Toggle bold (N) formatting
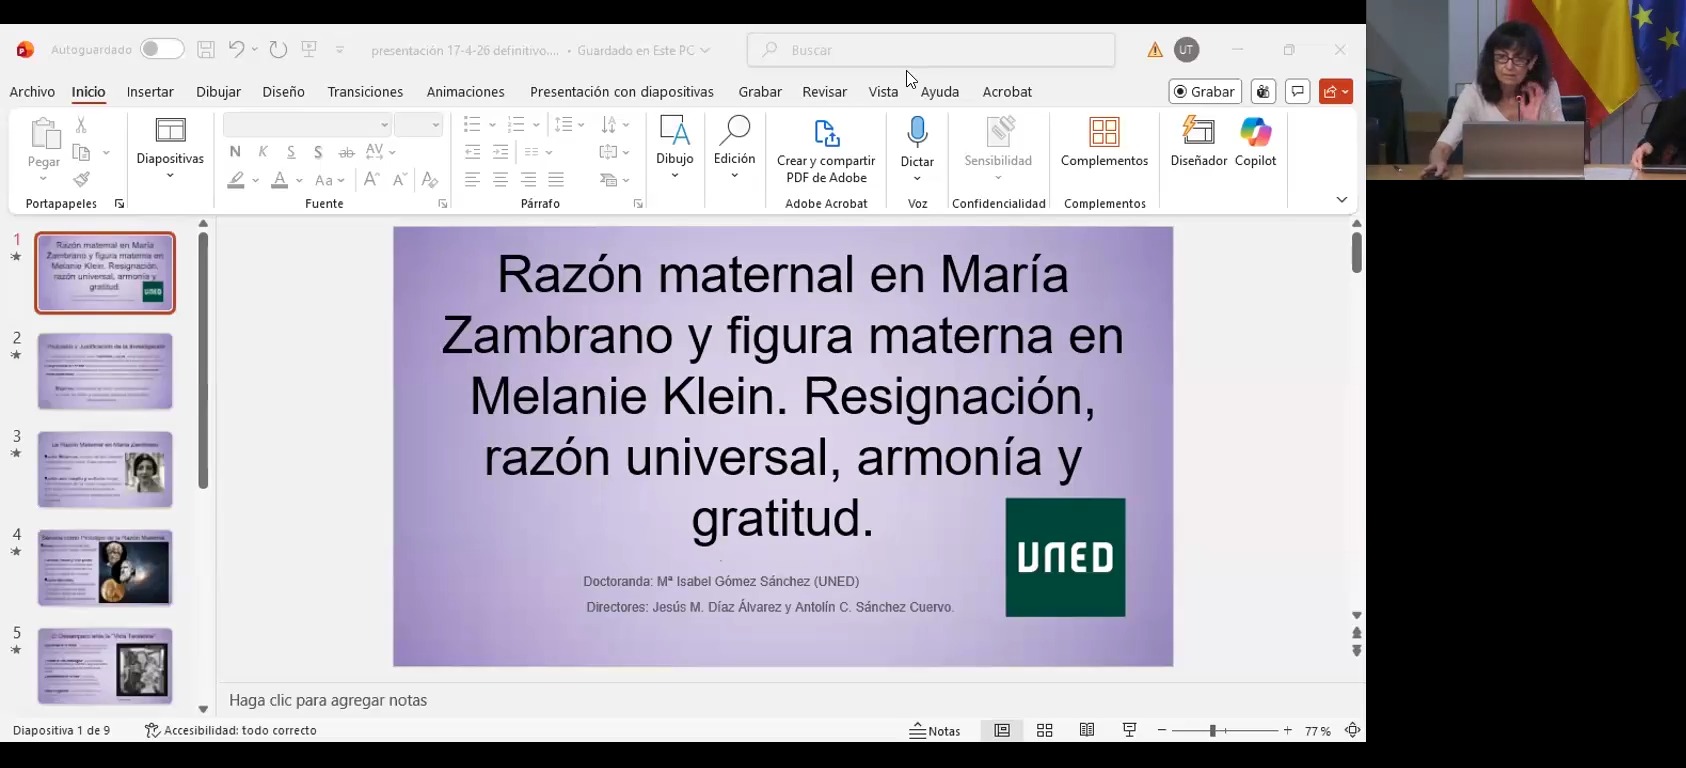 tap(235, 152)
